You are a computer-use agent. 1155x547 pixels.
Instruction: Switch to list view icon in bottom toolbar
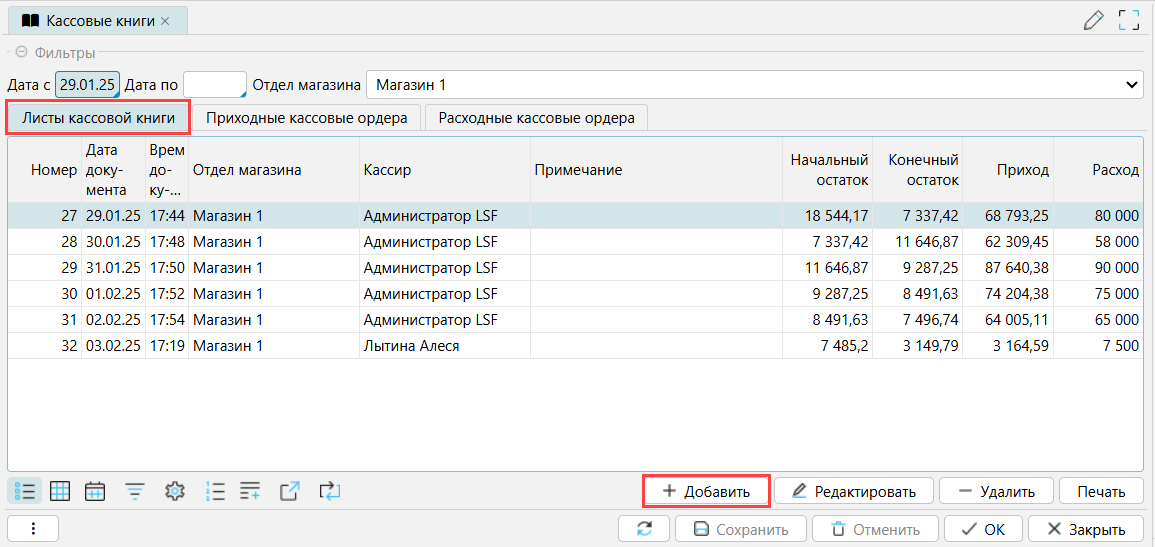[25, 491]
